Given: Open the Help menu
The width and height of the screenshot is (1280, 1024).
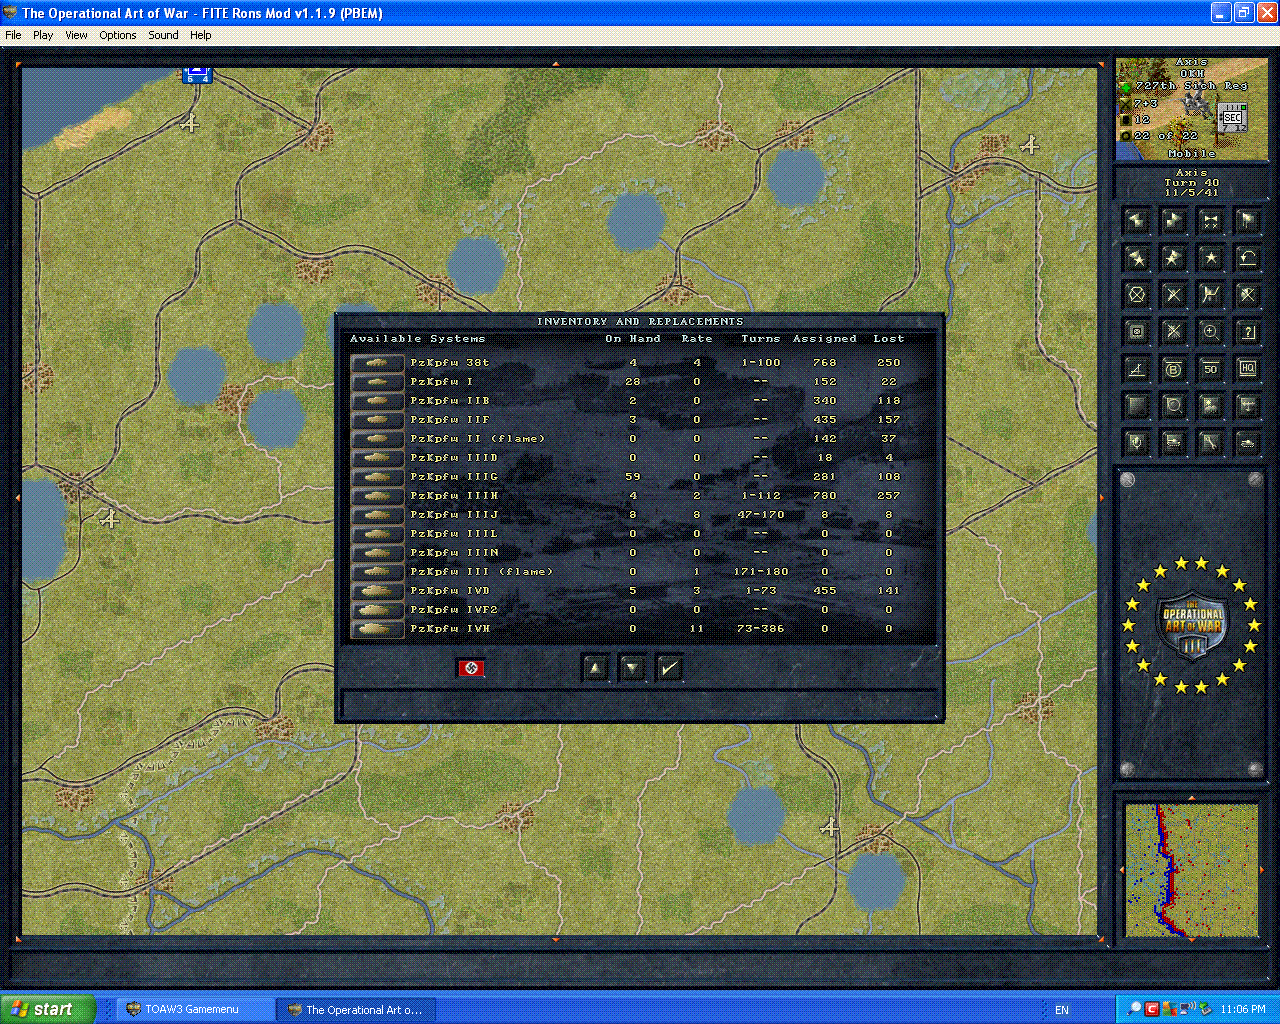Looking at the screenshot, I should coord(201,35).
